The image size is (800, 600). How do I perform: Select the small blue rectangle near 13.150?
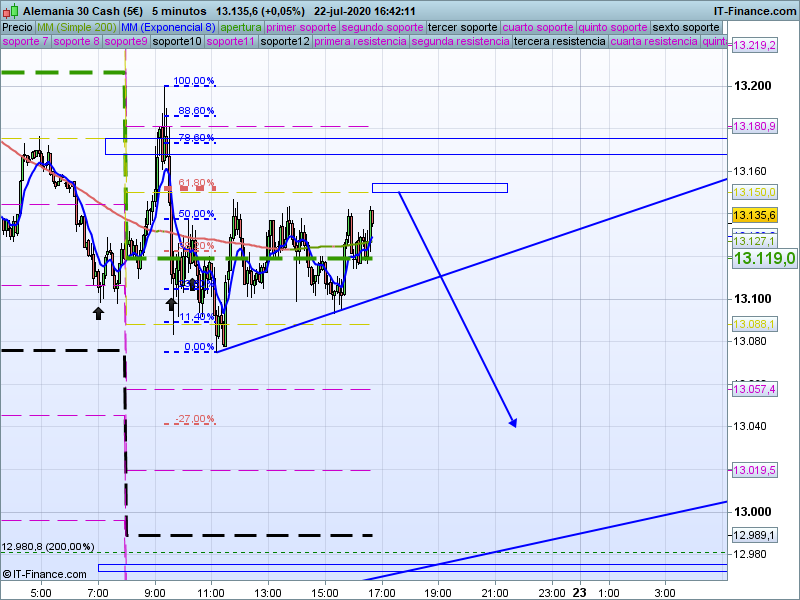(x=440, y=188)
